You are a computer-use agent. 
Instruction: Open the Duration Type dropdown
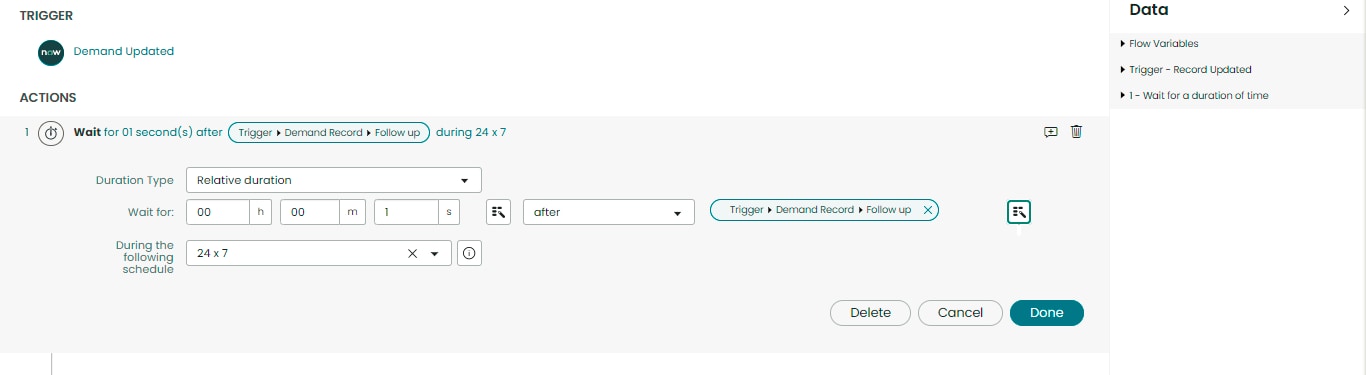point(334,180)
